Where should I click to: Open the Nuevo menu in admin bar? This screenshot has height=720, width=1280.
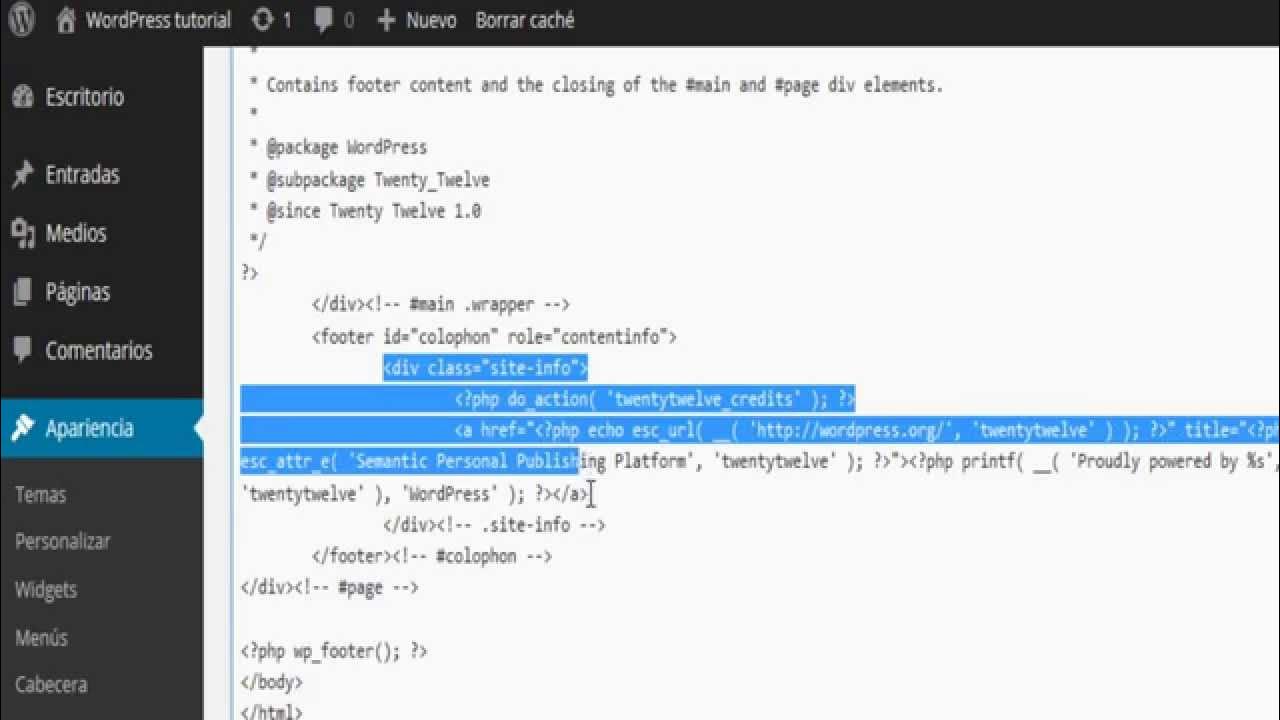[431, 20]
